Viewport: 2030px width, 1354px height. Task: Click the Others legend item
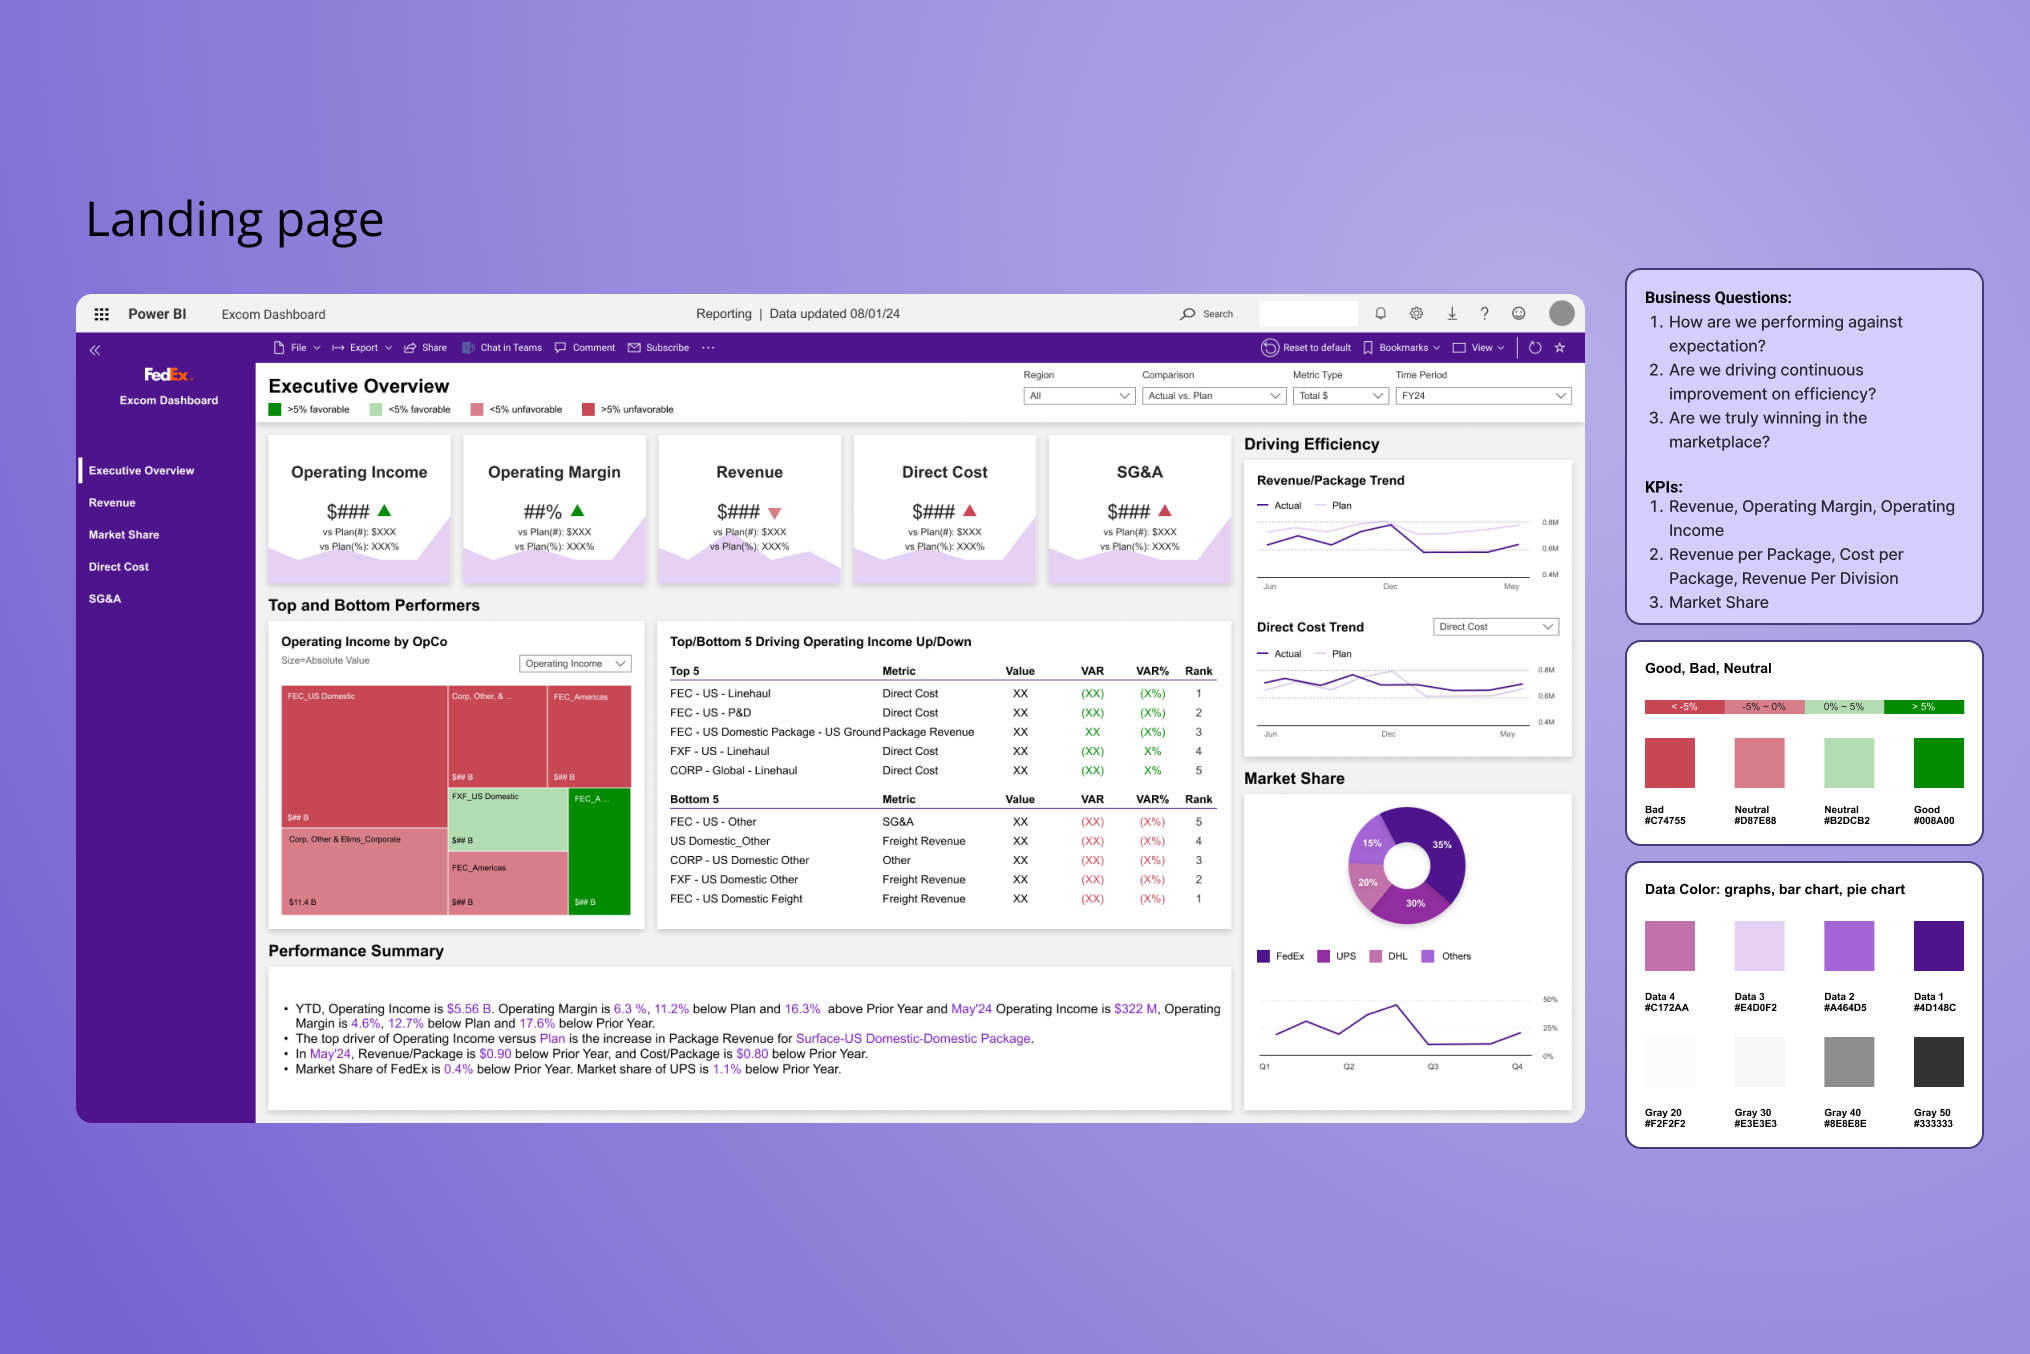pyautogui.click(x=1446, y=957)
